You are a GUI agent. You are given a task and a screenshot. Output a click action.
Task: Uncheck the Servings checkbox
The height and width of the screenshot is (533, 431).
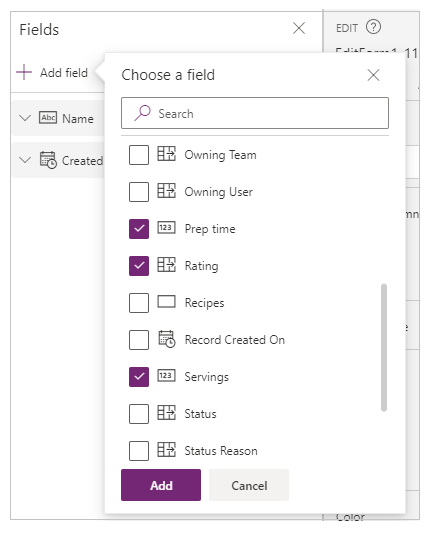click(x=139, y=377)
